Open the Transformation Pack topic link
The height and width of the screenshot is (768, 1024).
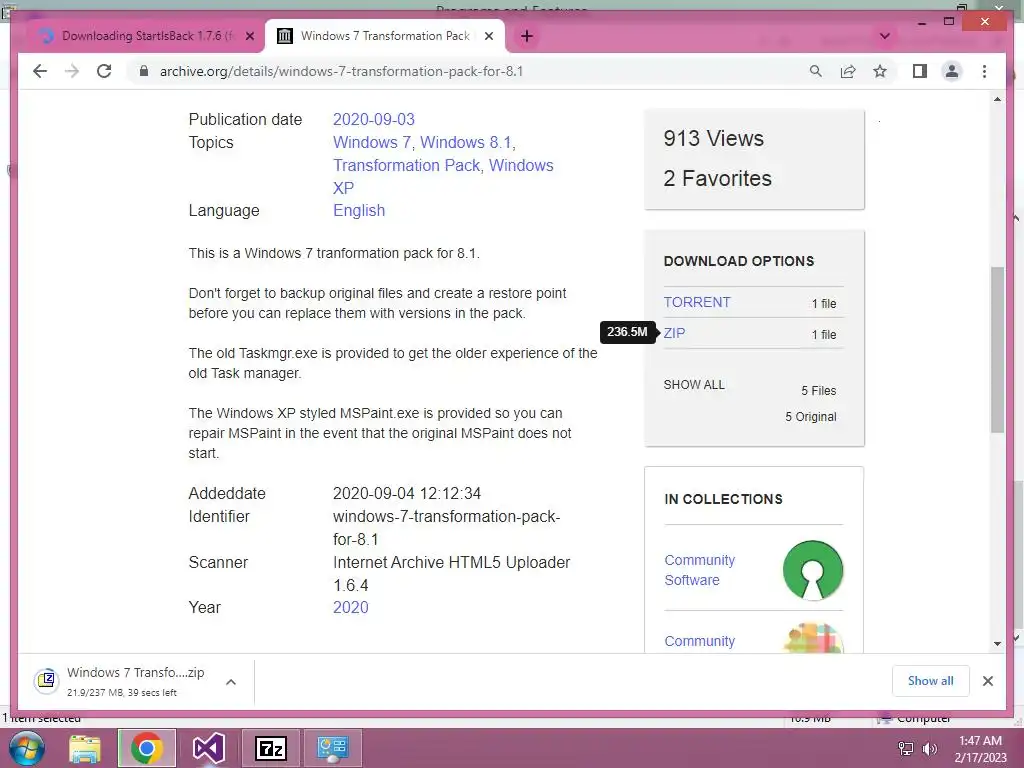(406, 165)
